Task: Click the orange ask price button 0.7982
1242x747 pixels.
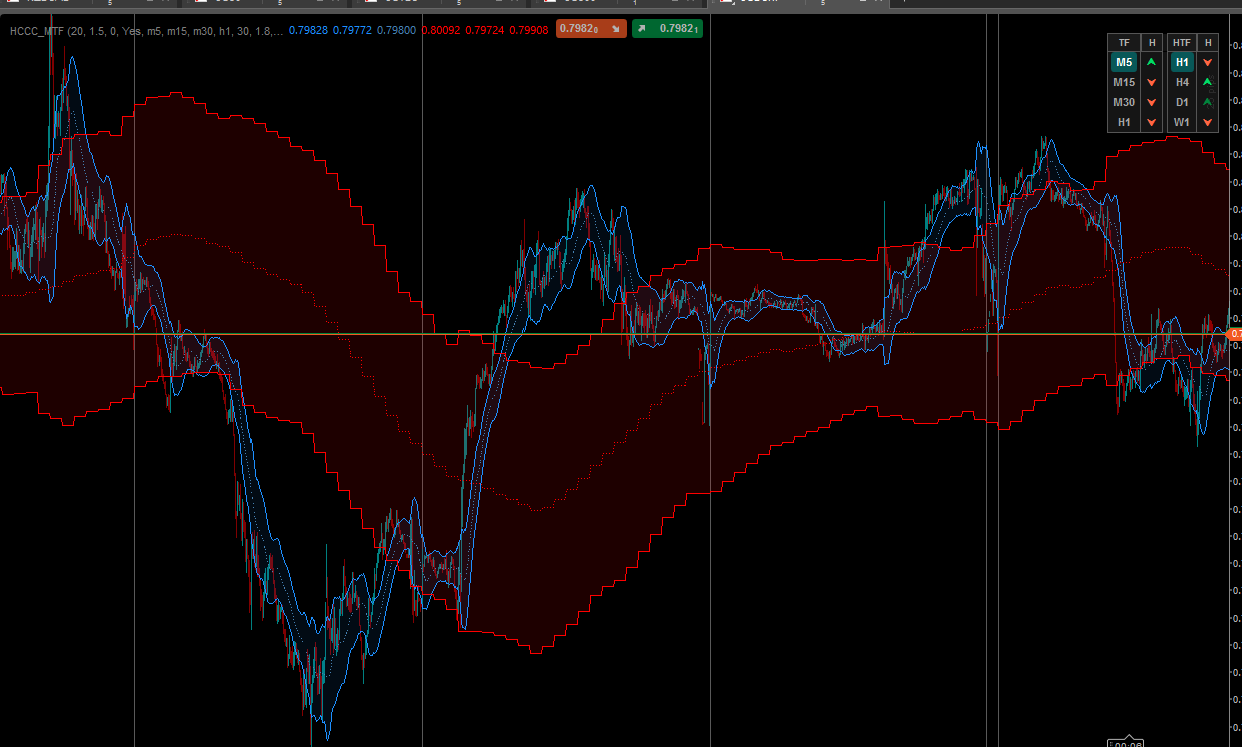Action: coord(592,29)
